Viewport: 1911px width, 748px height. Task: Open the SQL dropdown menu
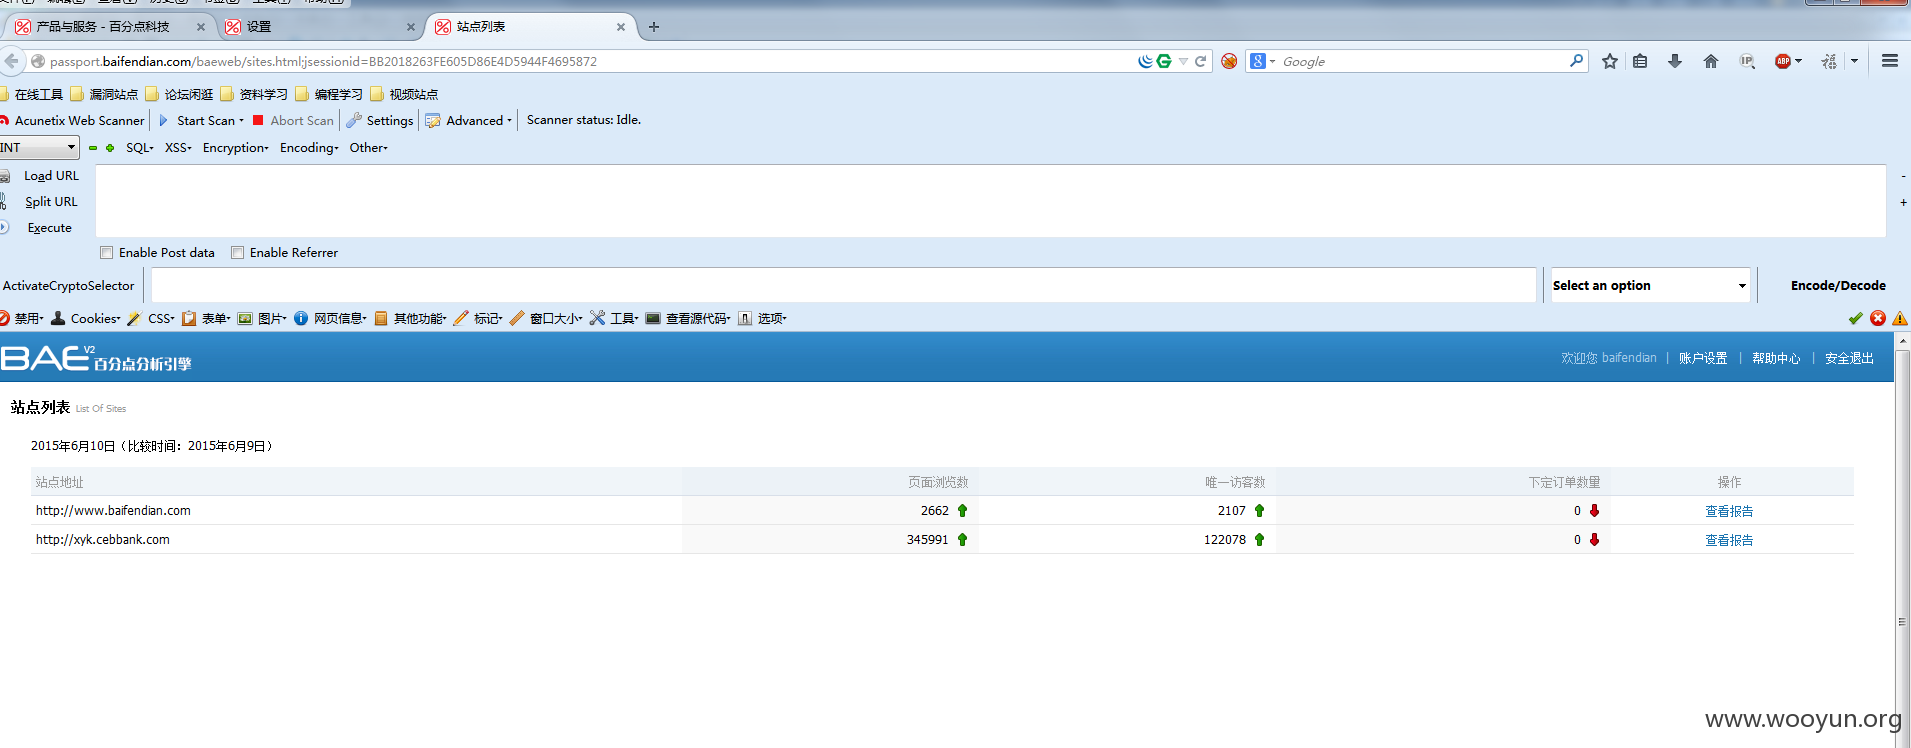(140, 148)
